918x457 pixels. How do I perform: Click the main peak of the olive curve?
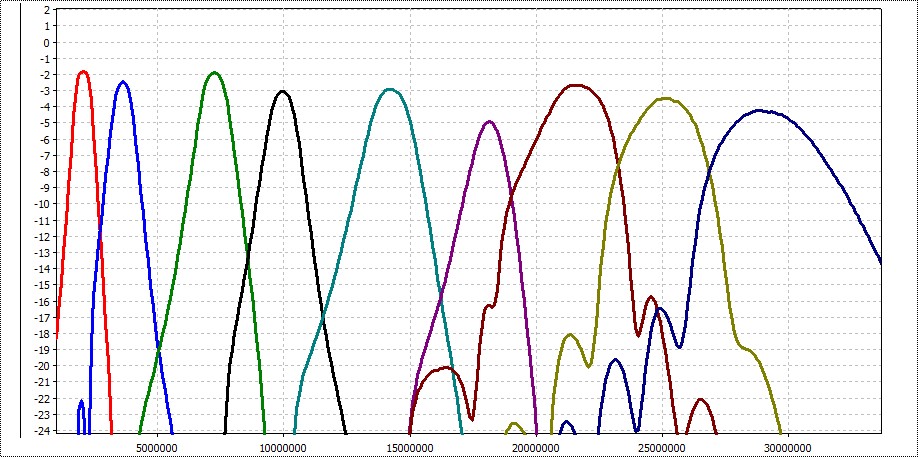[x=665, y=98]
